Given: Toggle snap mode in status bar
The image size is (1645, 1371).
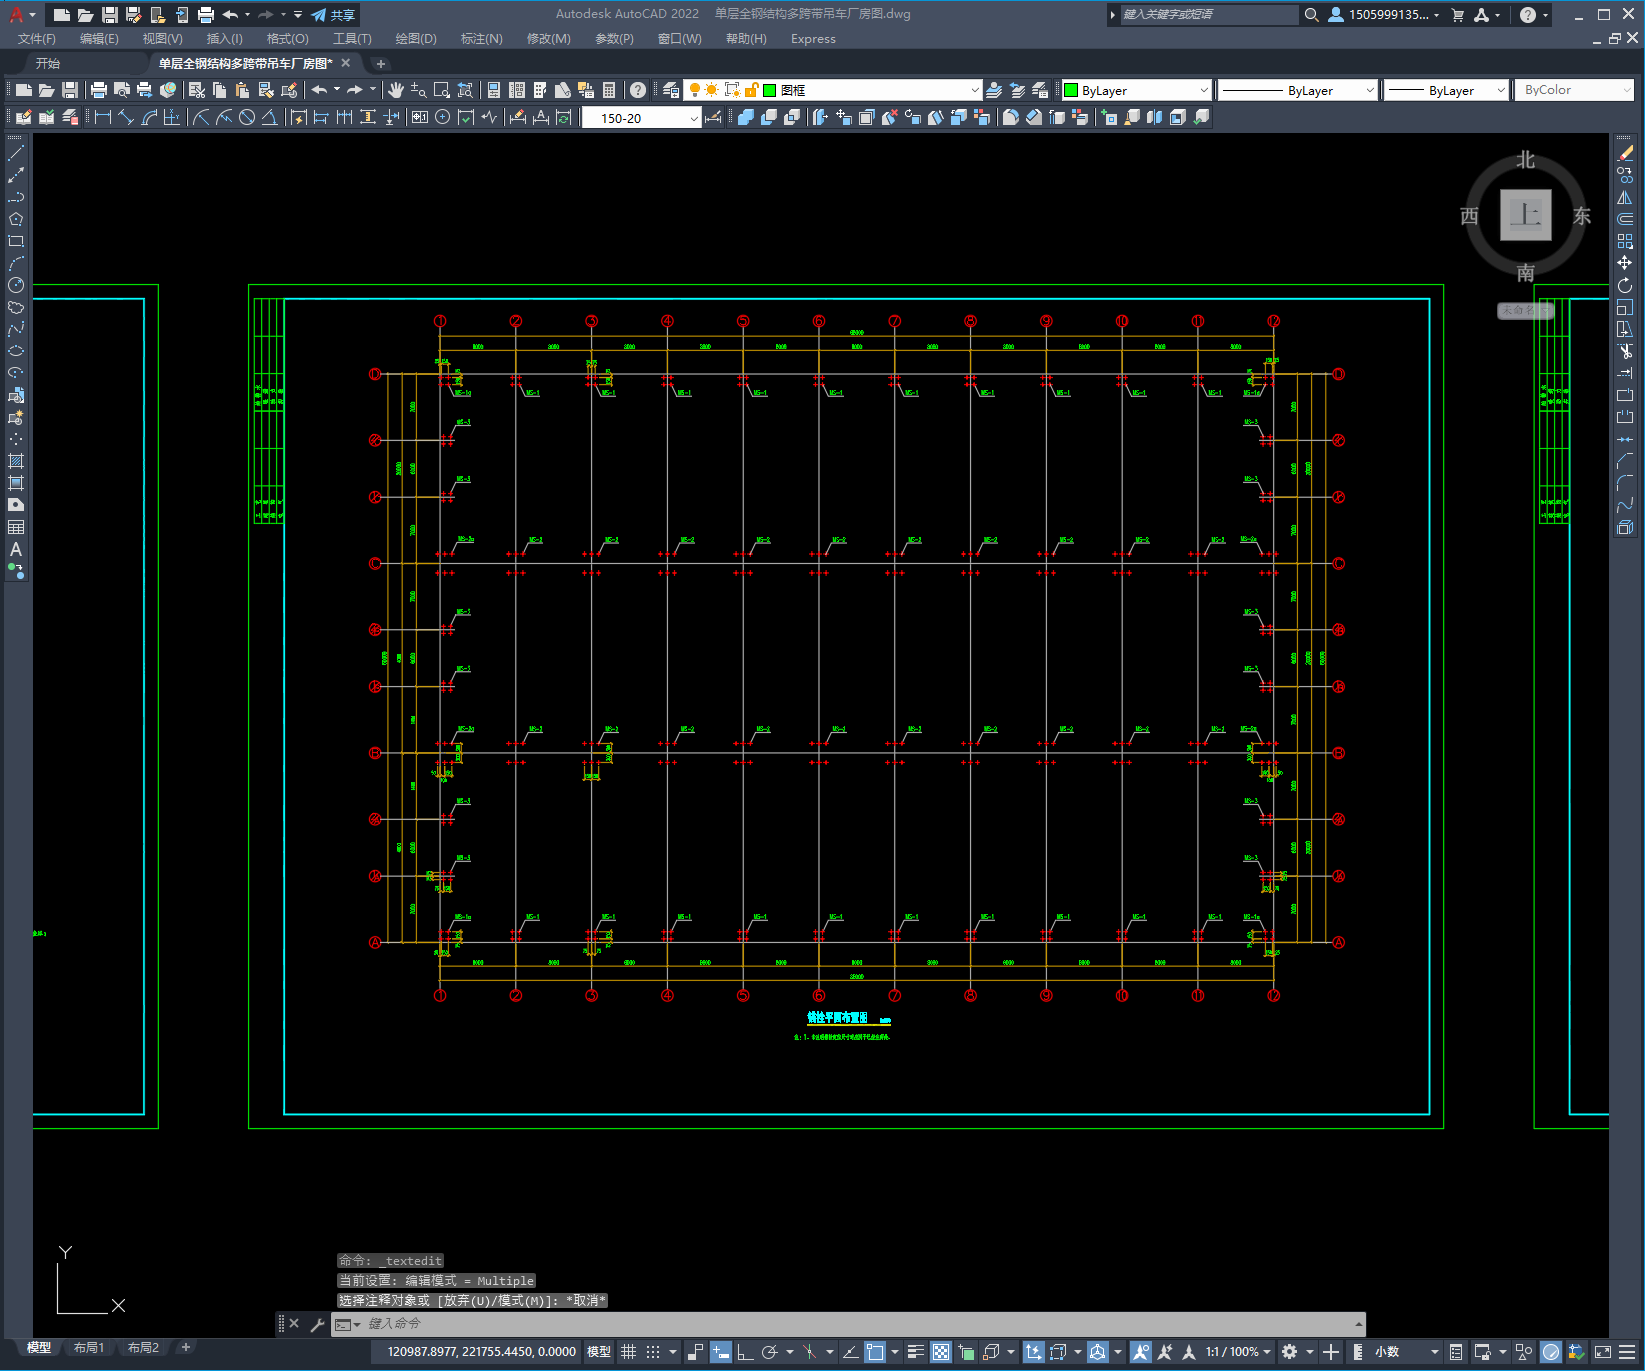Looking at the screenshot, I should tap(653, 1352).
